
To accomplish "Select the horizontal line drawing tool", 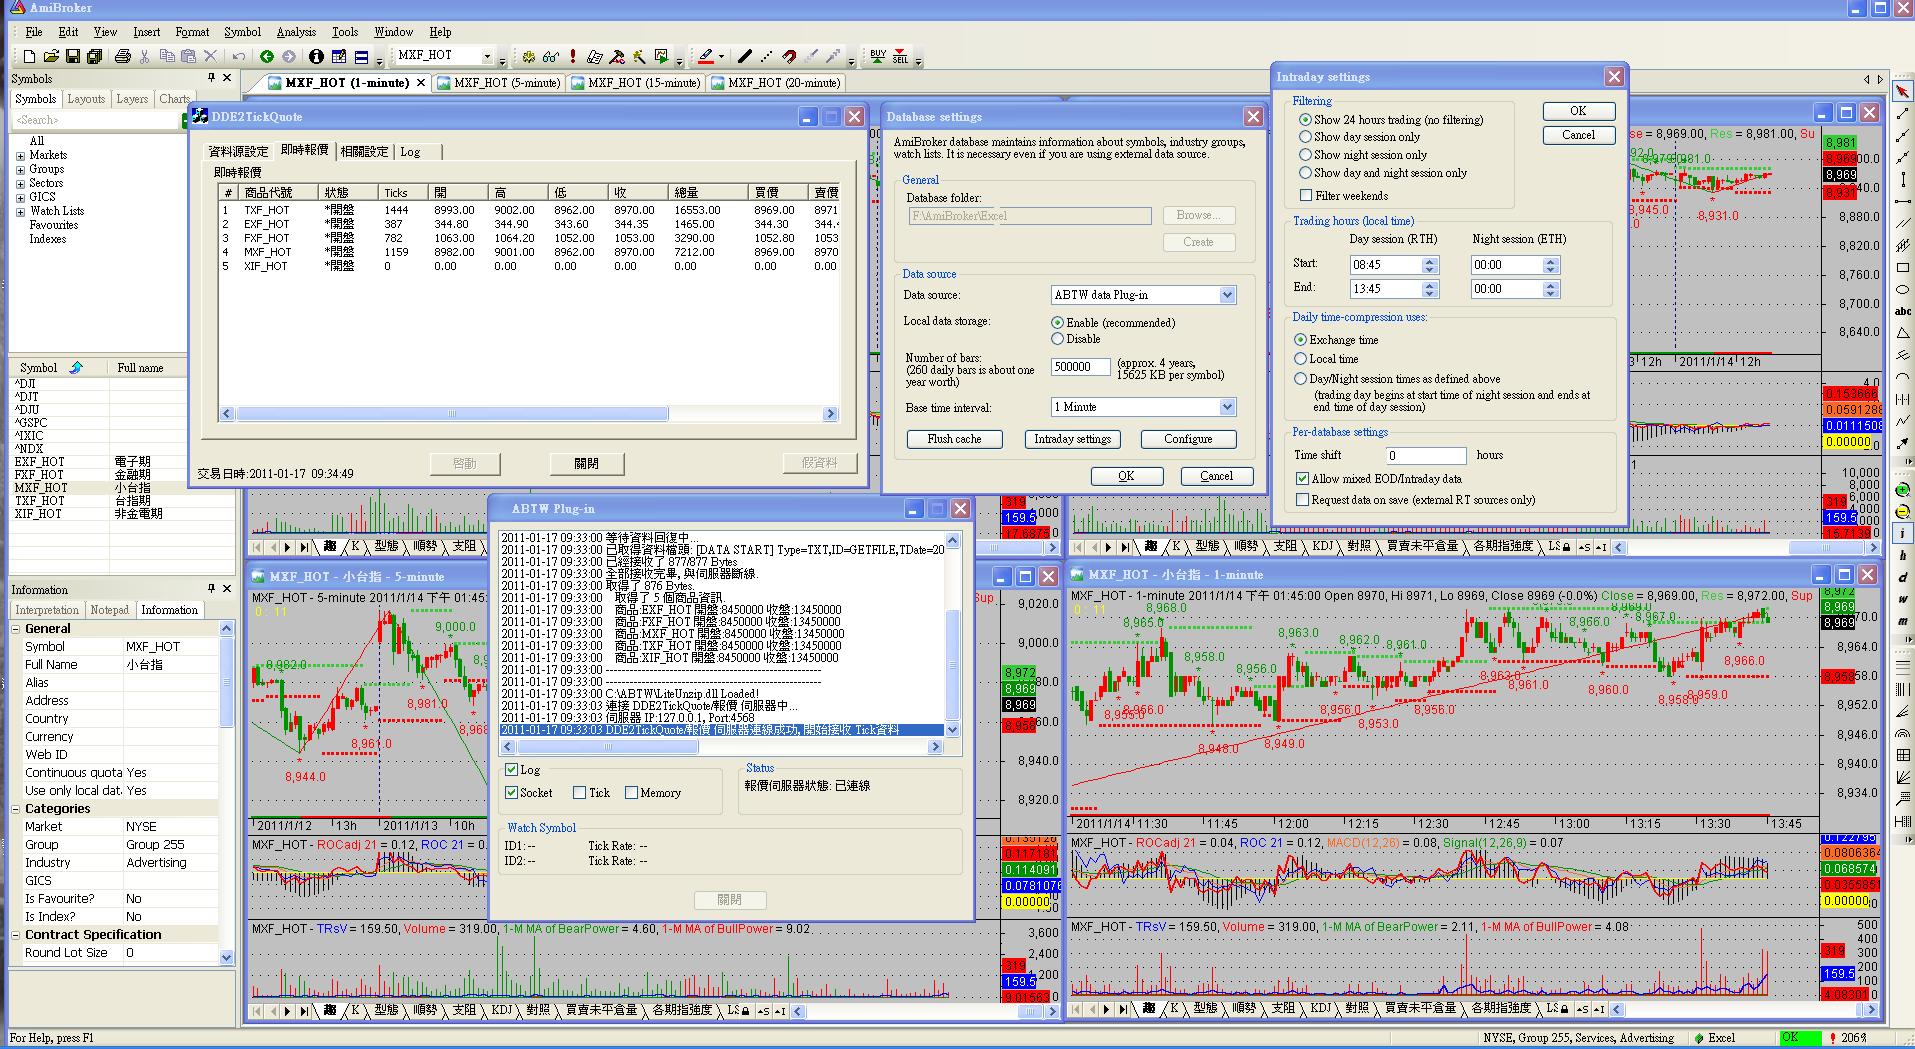I will (1903, 201).
